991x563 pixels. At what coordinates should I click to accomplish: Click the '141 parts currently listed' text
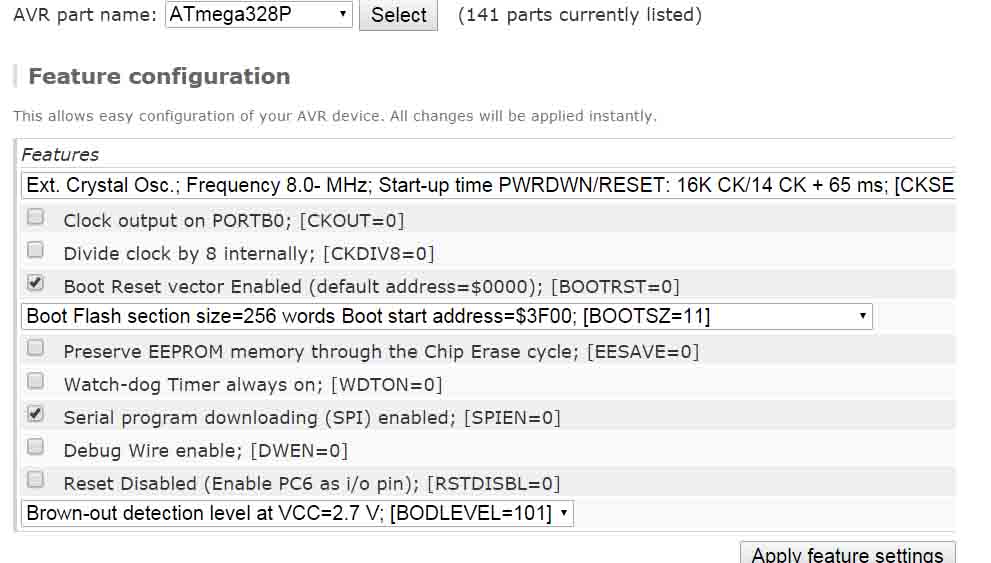click(x=579, y=15)
